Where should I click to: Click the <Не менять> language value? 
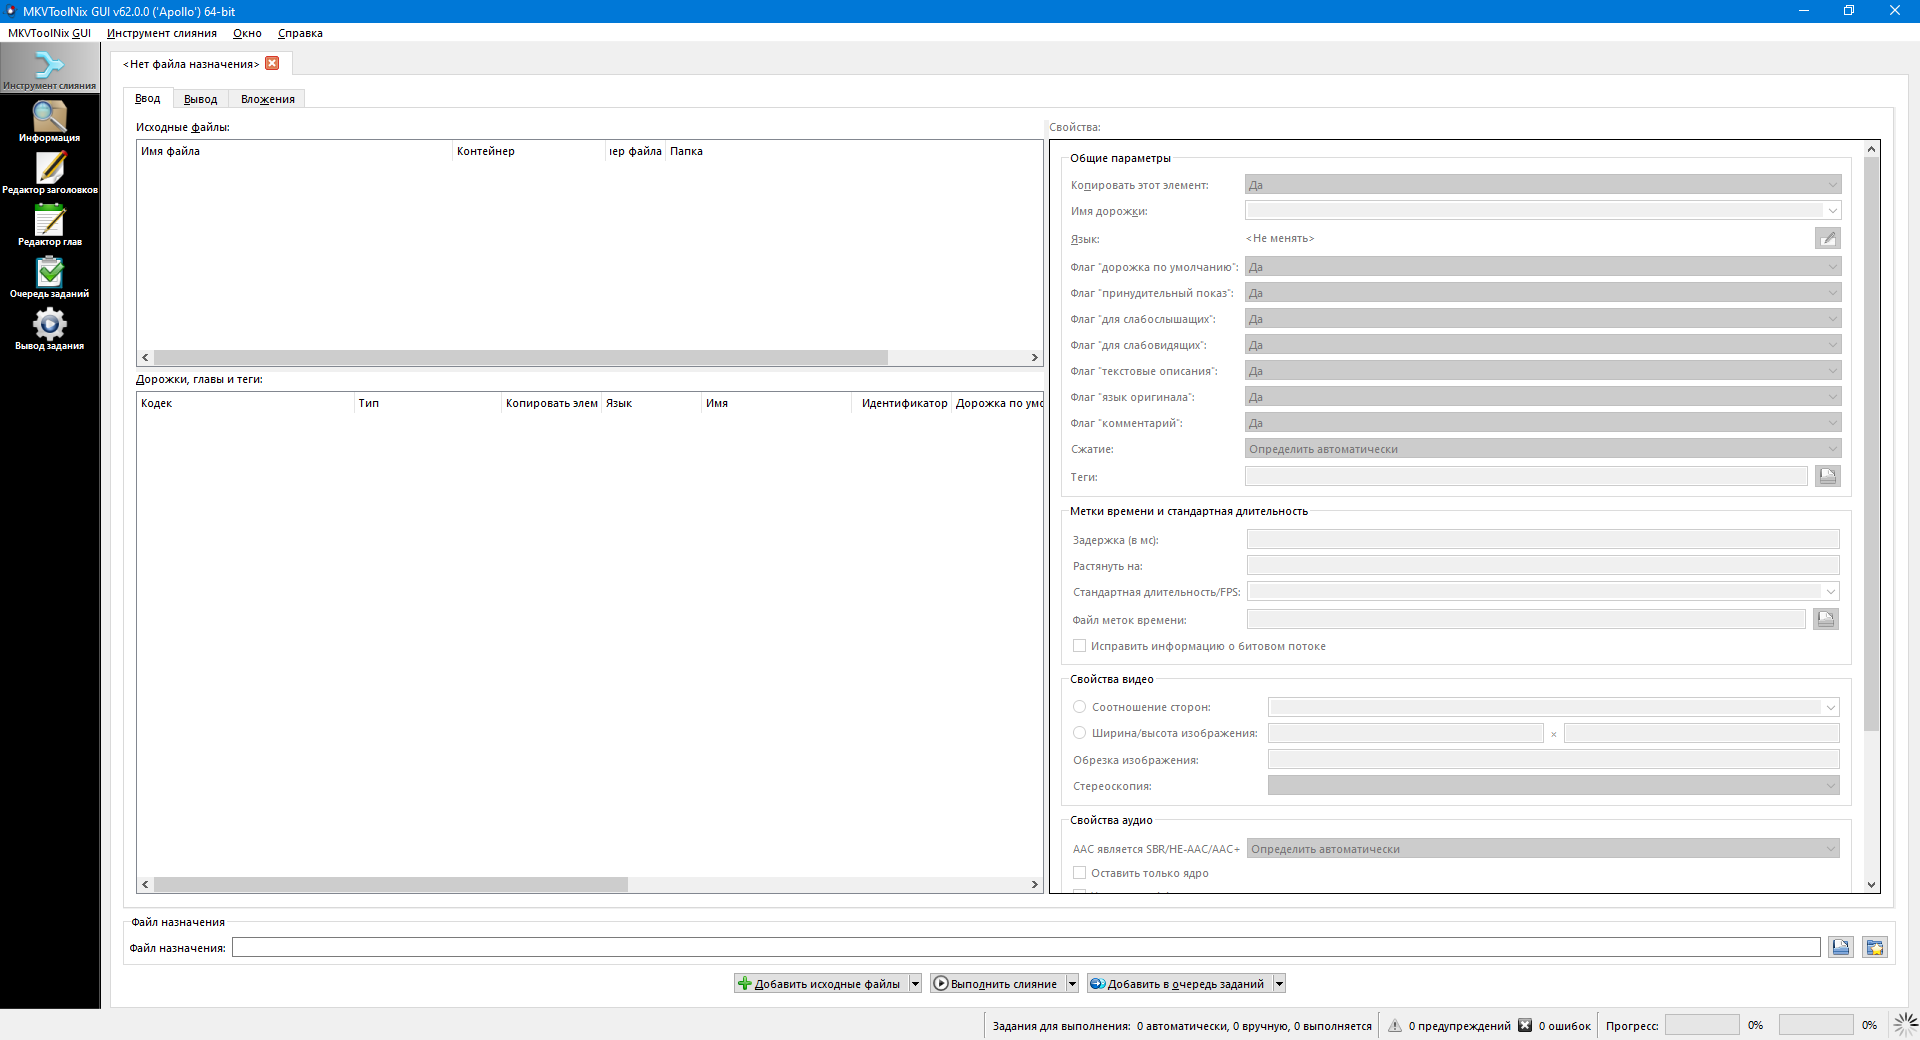coord(1280,238)
